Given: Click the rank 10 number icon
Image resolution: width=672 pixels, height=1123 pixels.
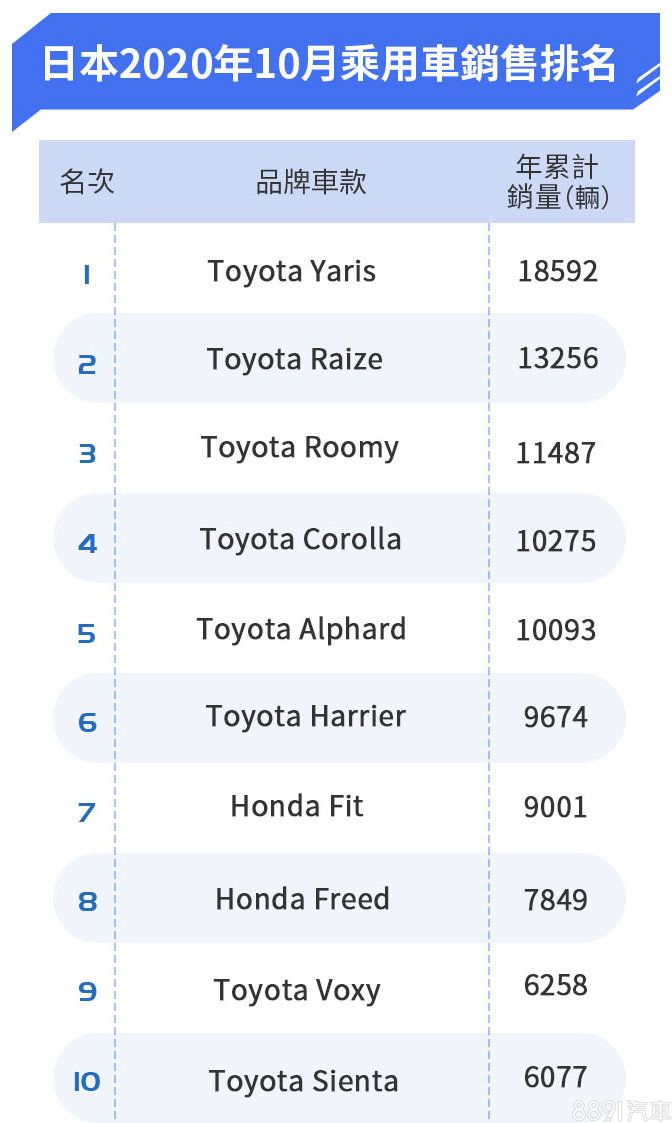Looking at the screenshot, I should [87, 1081].
